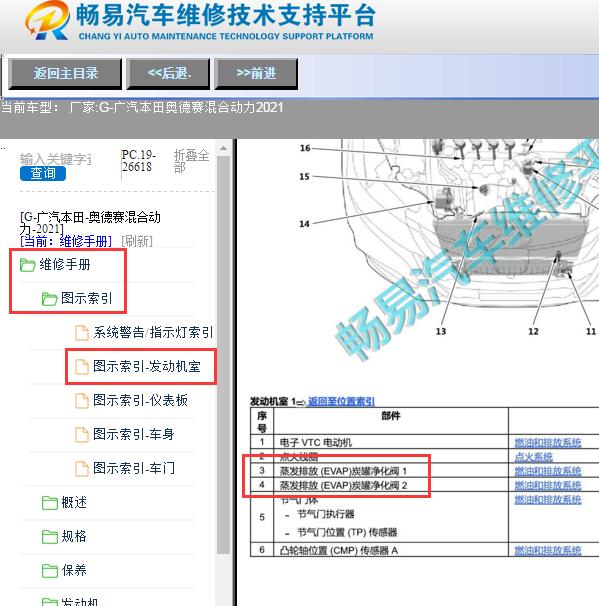Image resolution: width=599 pixels, height=606 pixels.
Task: Select 凸轮轴位置 (CMP) 传感器 A text
Action: click(x=339, y=551)
